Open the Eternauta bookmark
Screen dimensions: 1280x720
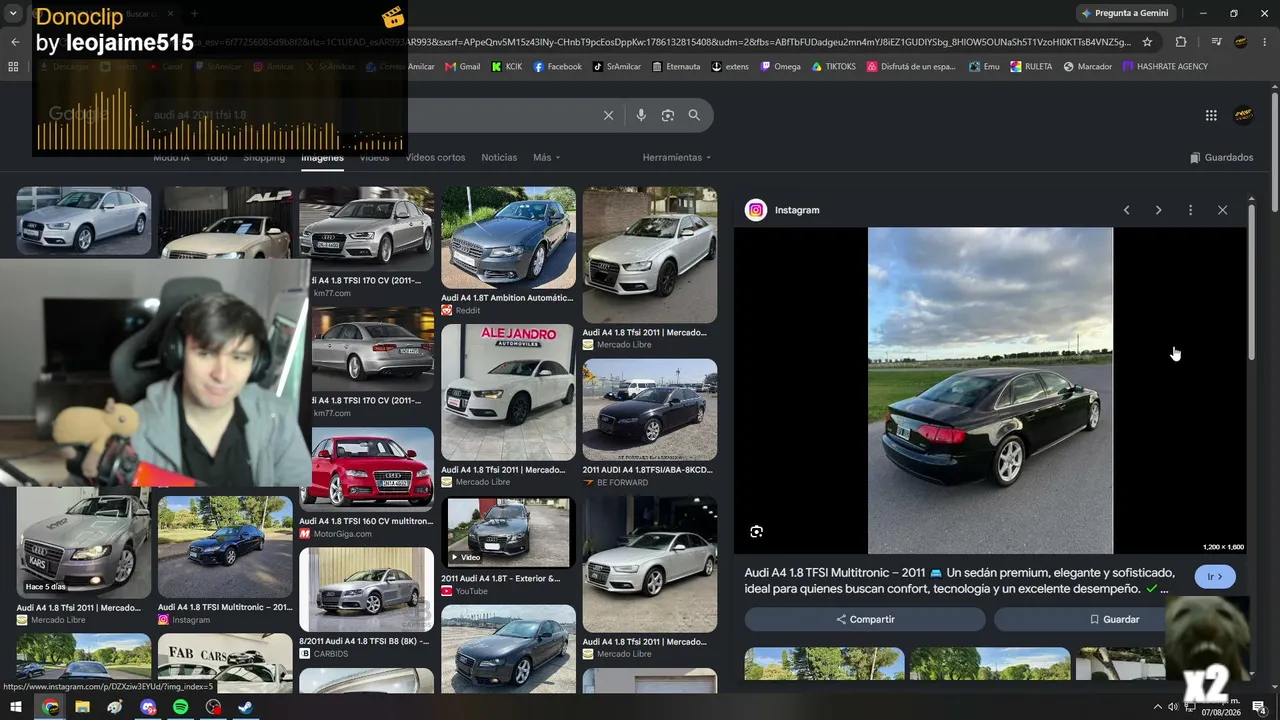676,67
